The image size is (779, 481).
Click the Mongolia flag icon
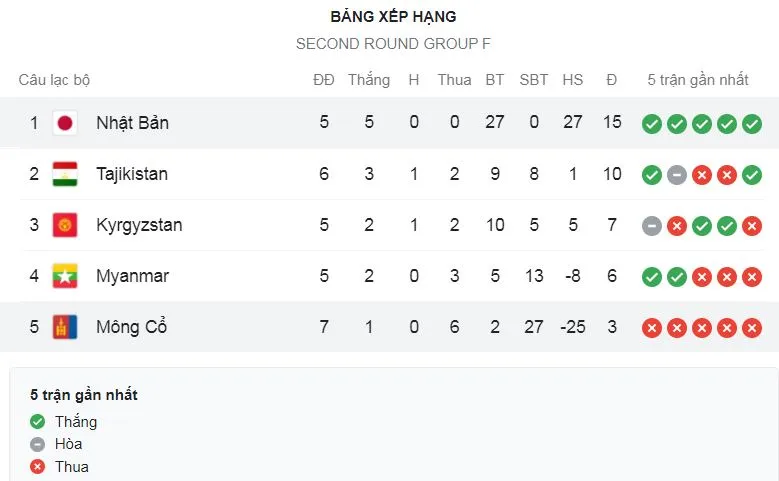pos(65,327)
